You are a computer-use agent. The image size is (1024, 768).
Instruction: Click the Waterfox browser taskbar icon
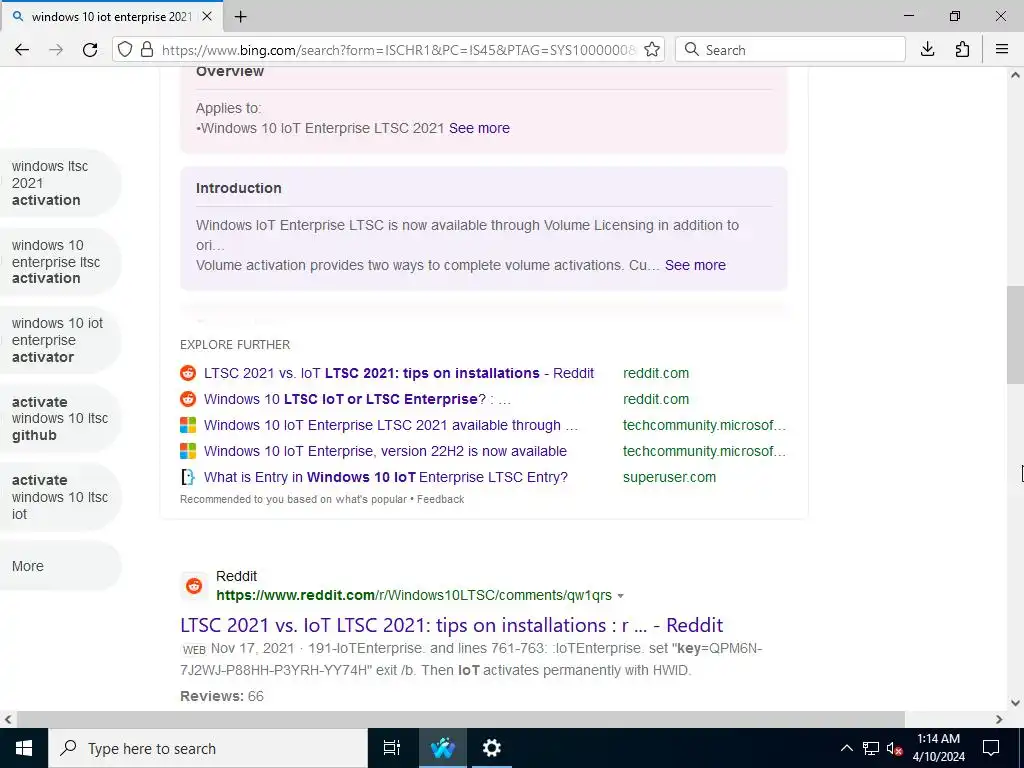tap(443, 748)
